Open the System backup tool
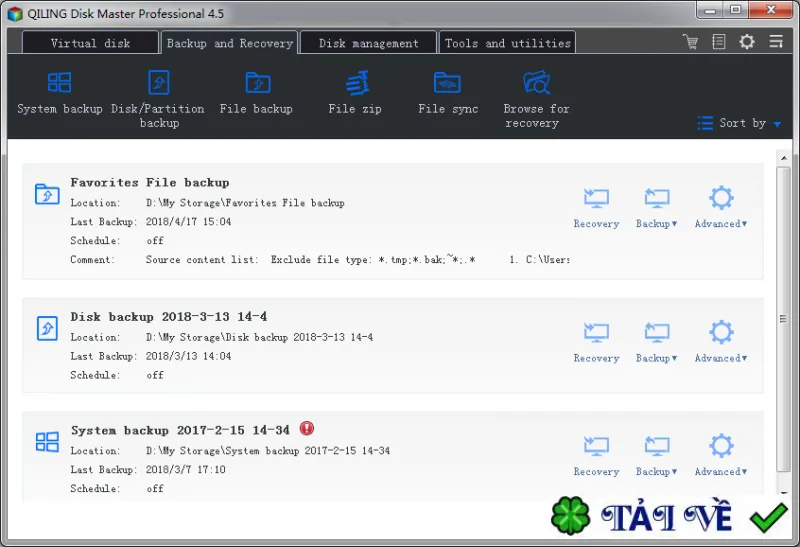This screenshot has width=800, height=547. [60, 93]
